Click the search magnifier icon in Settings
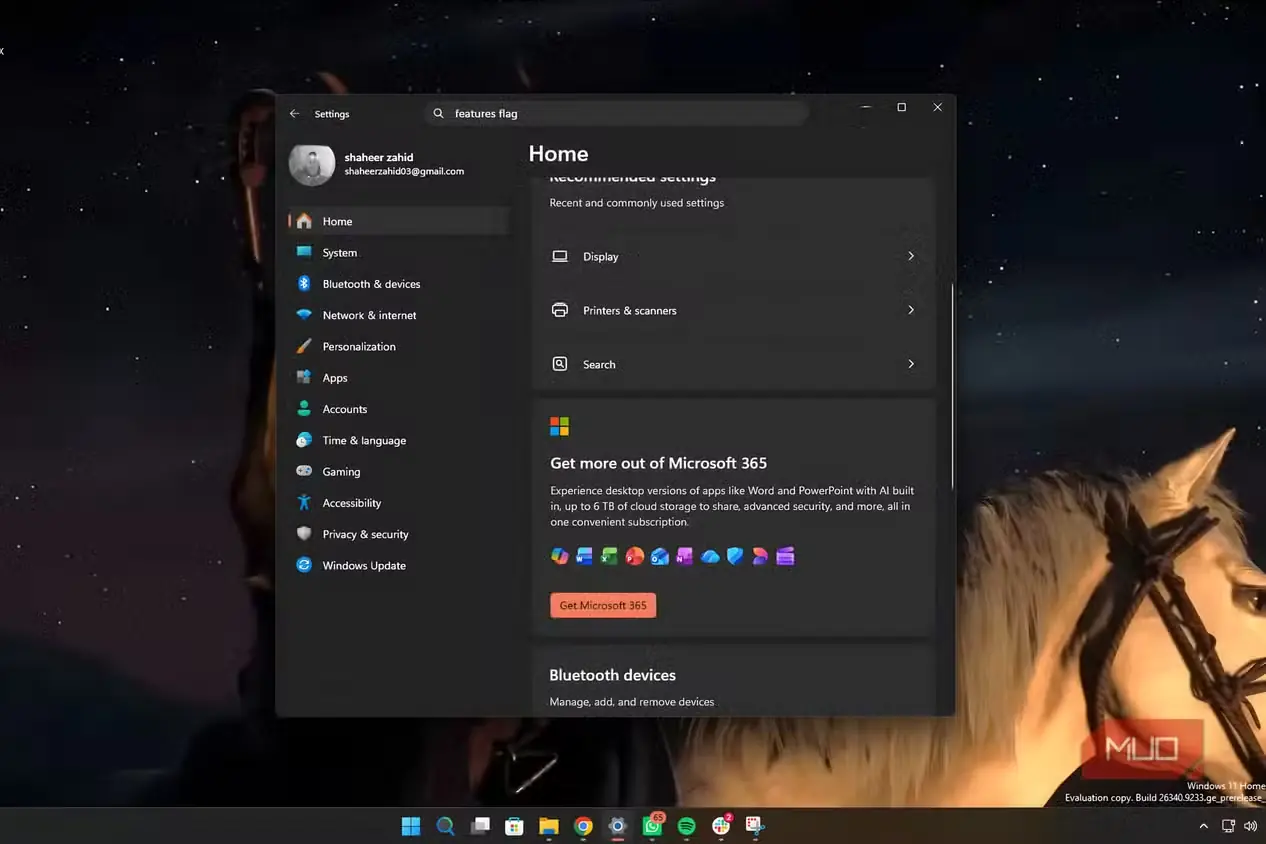This screenshot has width=1266, height=844. click(438, 114)
